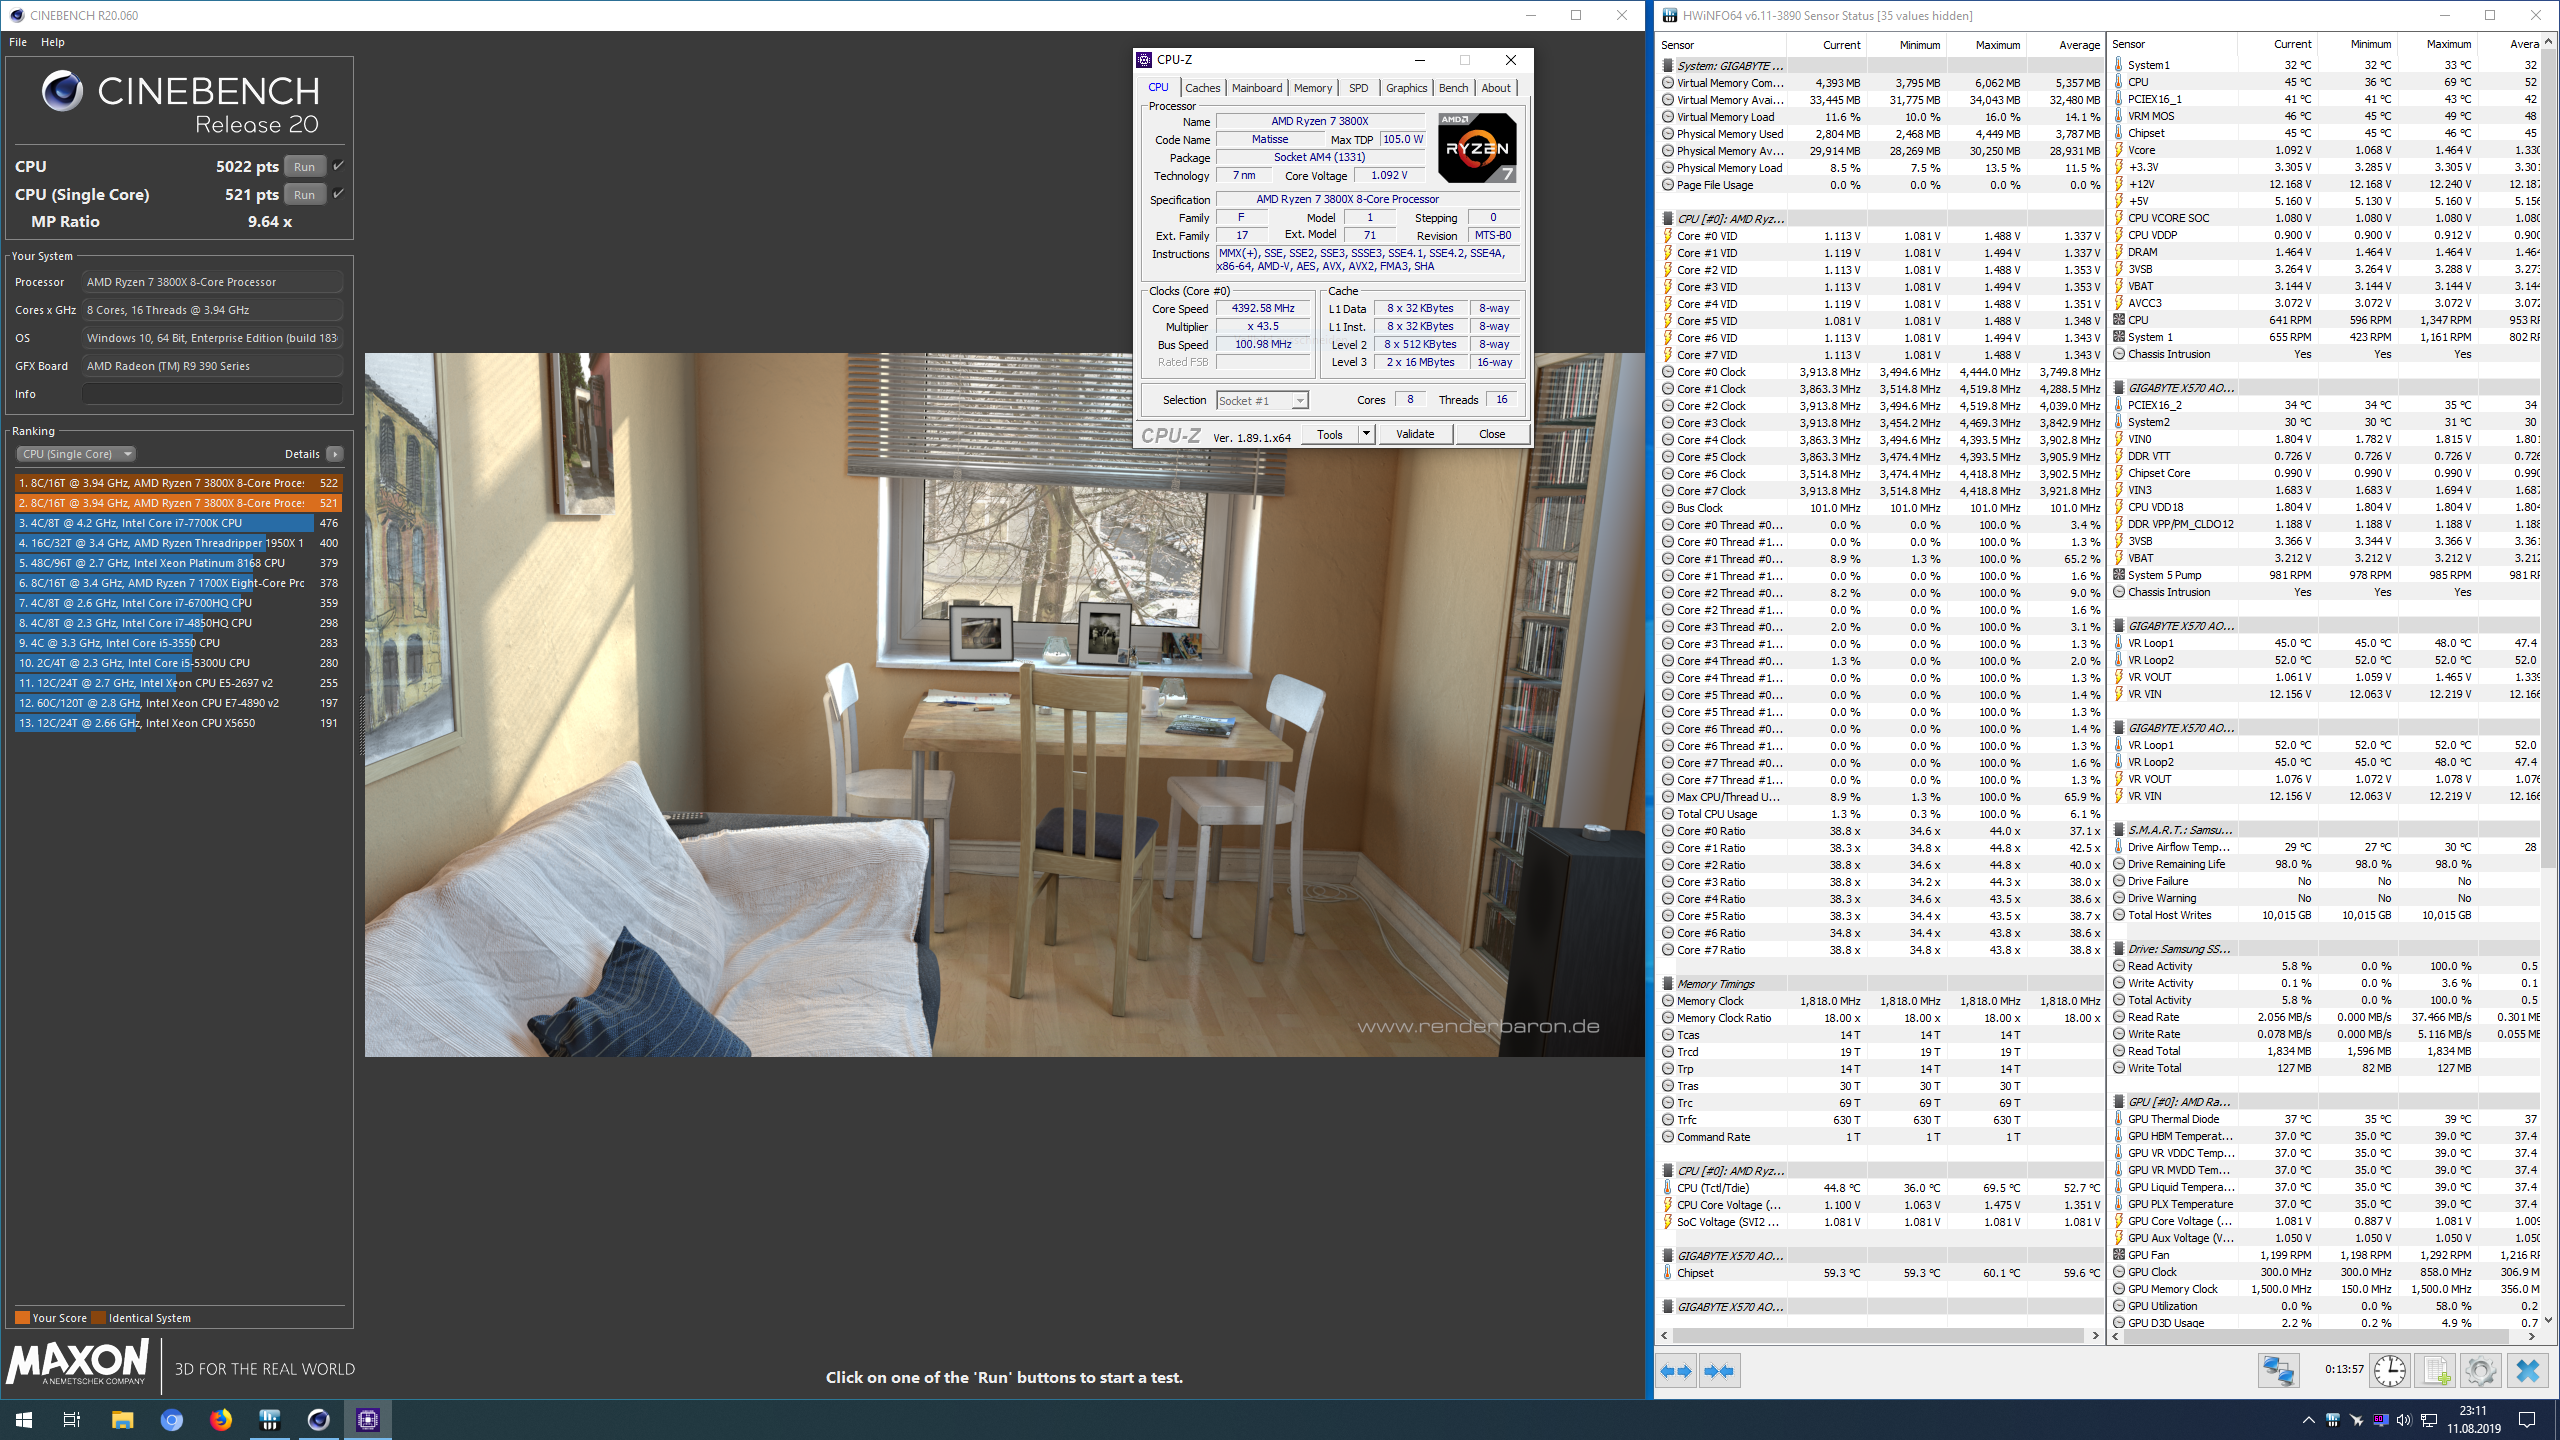This screenshot has height=1440, width=2560.
Task: Reset the HWiNFO clock timer icon
Action: click(x=2389, y=1371)
